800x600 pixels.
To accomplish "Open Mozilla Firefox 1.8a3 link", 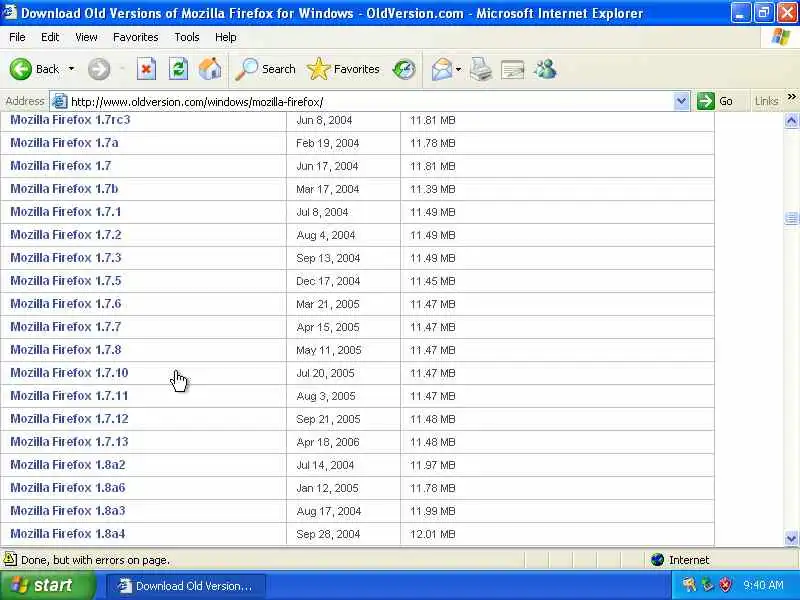I will coord(68,511).
